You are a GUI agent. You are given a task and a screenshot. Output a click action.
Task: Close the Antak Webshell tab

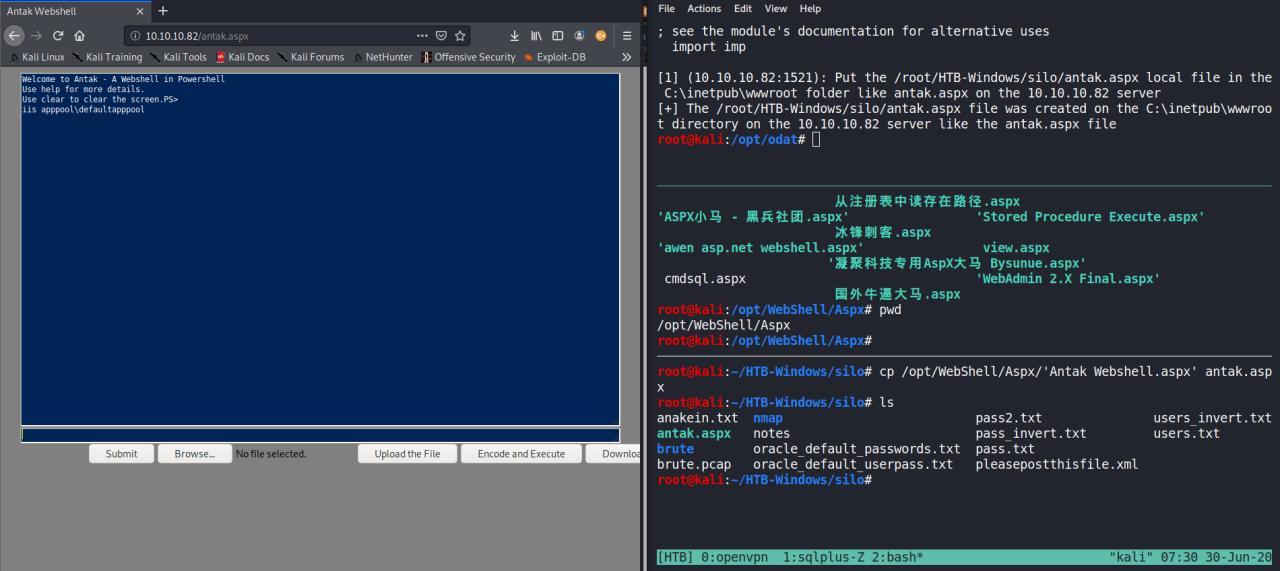[x=139, y=11]
